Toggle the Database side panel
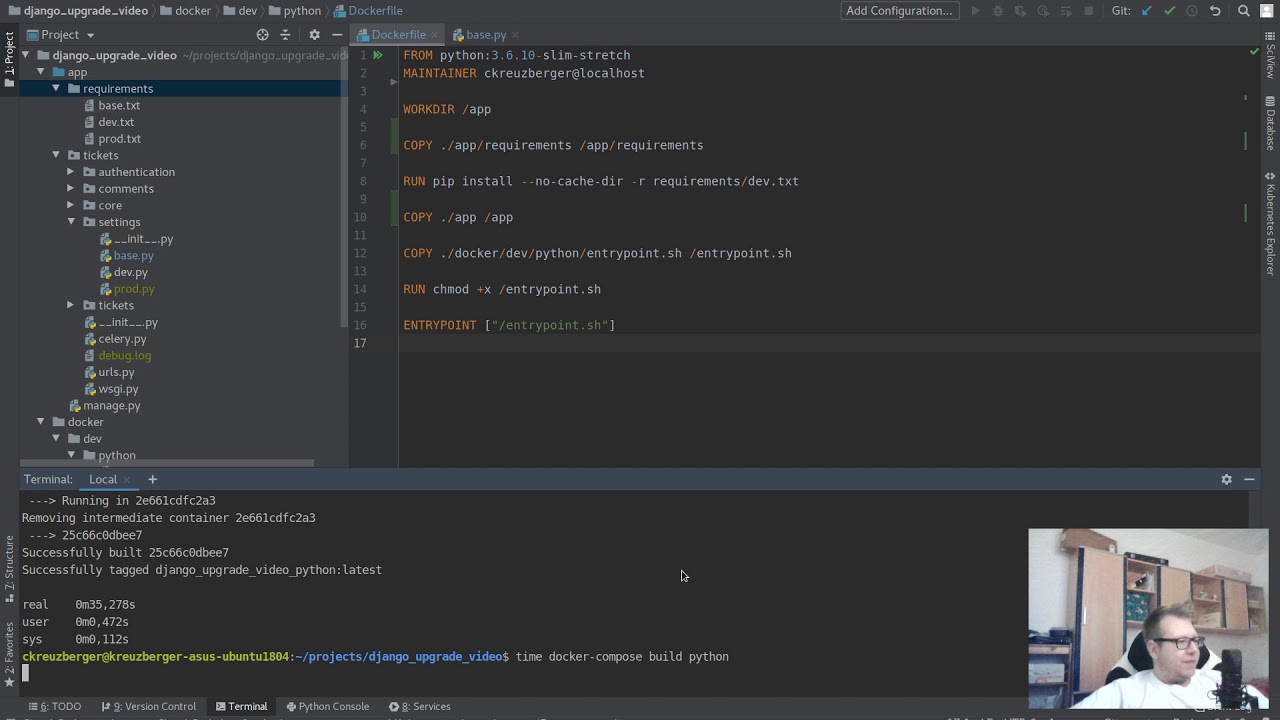Screen dimensions: 1280x720 click(x=1270, y=123)
